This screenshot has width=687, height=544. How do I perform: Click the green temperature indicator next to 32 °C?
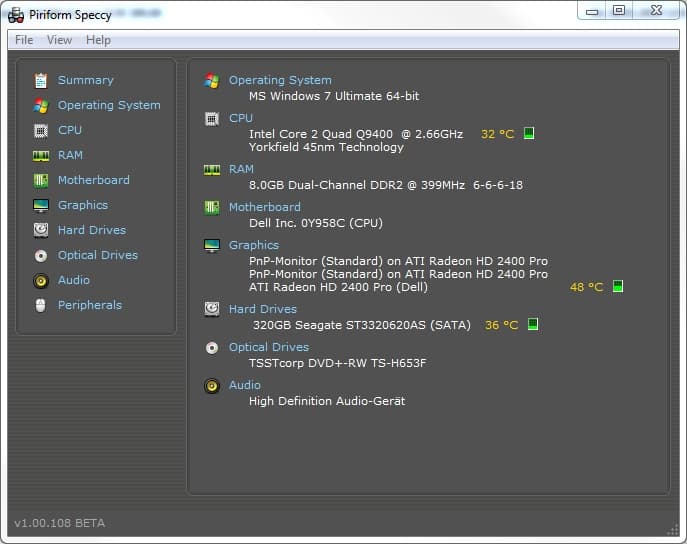529,133
